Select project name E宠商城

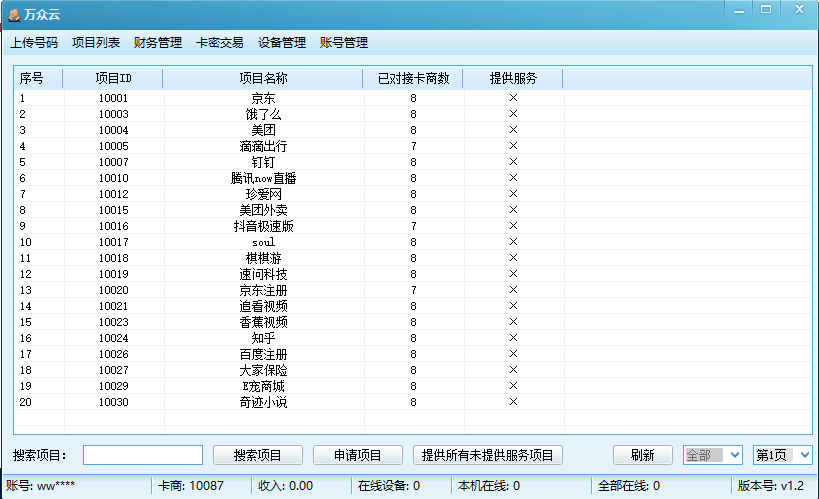point(263,386)
